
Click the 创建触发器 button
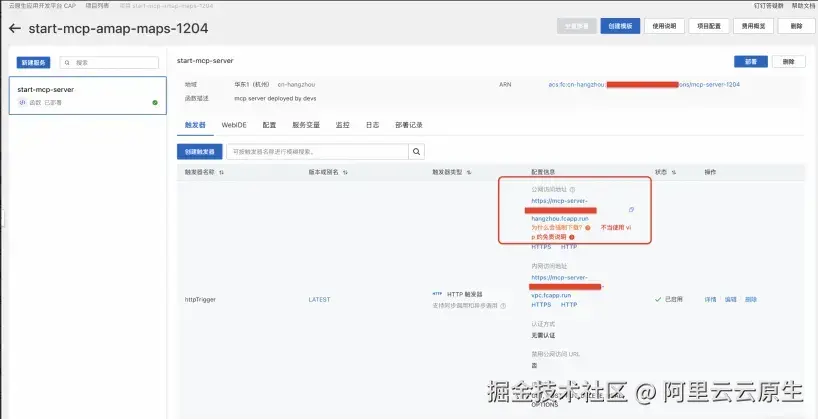pyautogui.click(x=200, y=152)
